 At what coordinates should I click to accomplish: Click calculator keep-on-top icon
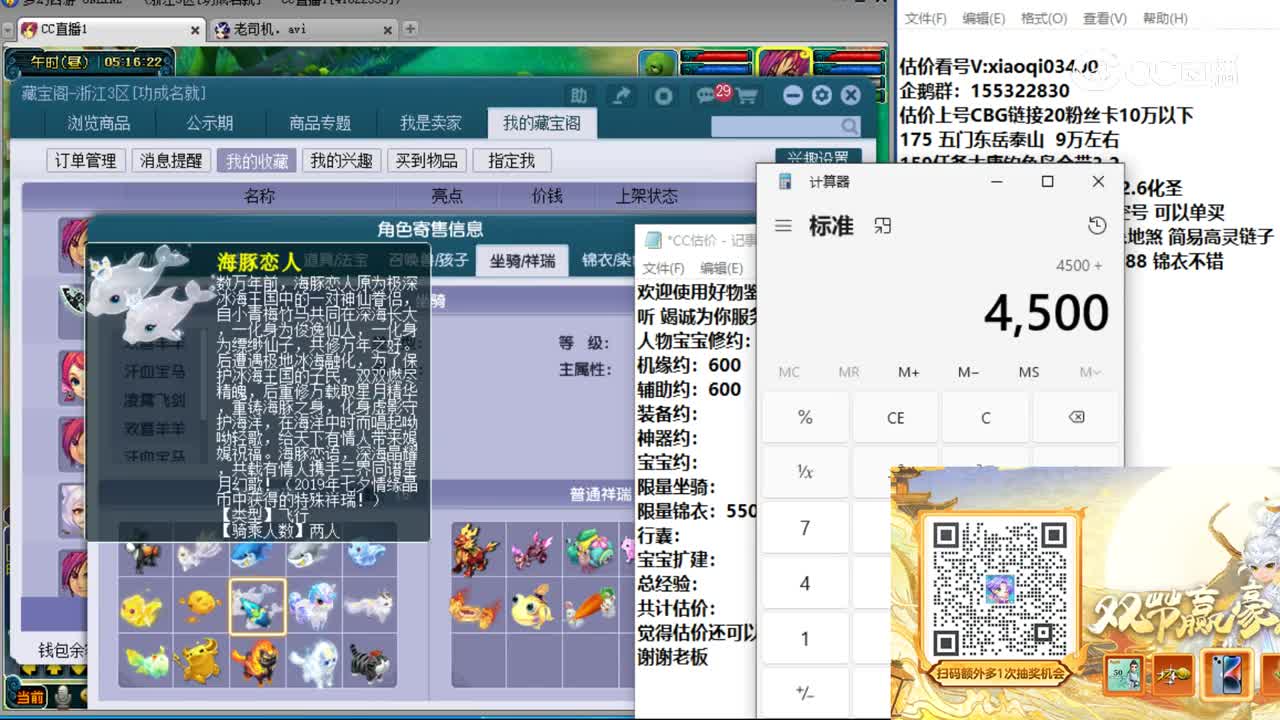[882, 226]
